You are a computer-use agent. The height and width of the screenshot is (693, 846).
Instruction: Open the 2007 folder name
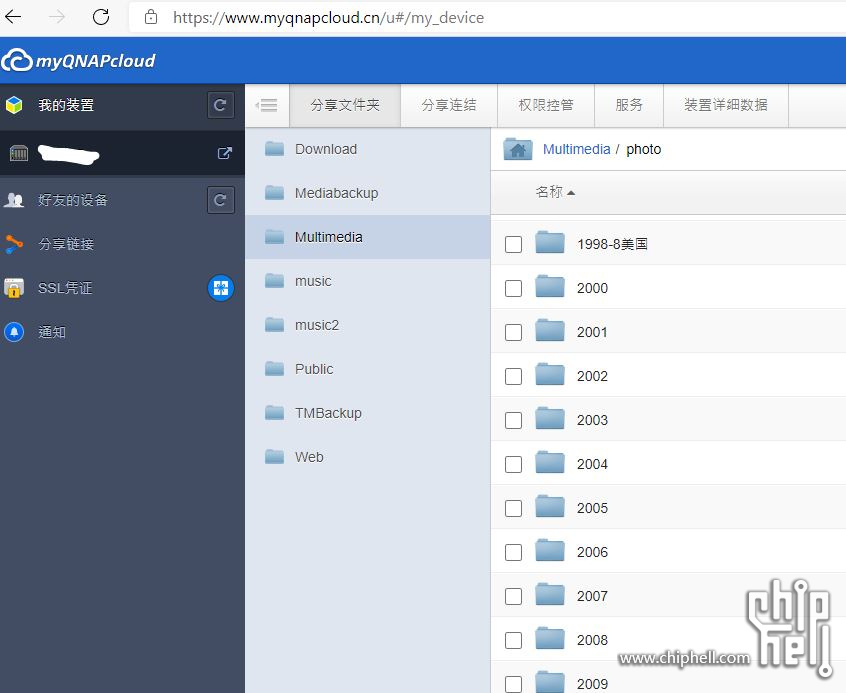pos(592,596)
